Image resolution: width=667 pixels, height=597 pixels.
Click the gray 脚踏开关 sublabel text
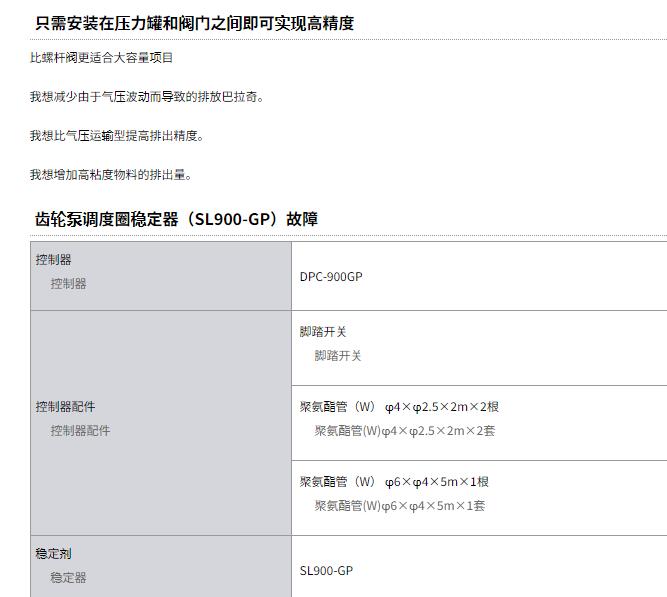coord(338,356)
